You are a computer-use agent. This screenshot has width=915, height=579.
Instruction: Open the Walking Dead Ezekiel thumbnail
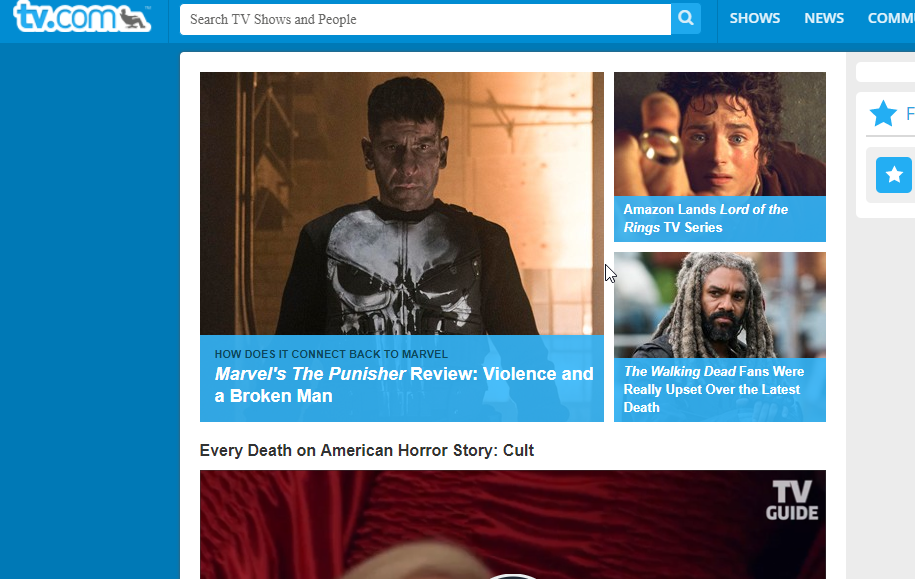click(720, 305)
